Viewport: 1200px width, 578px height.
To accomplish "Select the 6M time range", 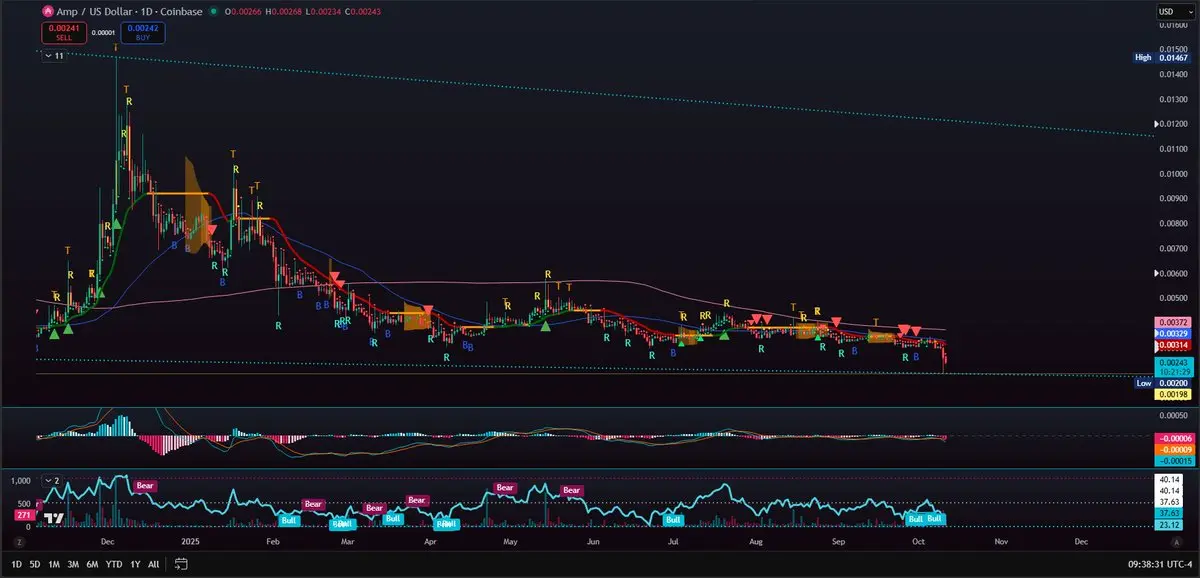I will pos(92,564).
